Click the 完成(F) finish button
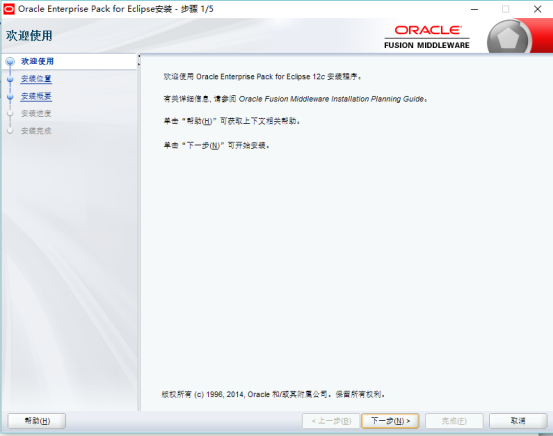Image resolution: width=553 pixels, height=436 pixels. 454,421
